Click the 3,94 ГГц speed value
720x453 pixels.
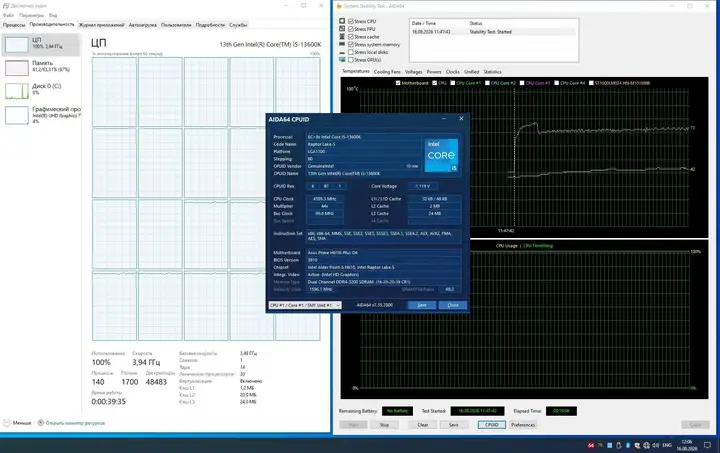tap(146, 363)
